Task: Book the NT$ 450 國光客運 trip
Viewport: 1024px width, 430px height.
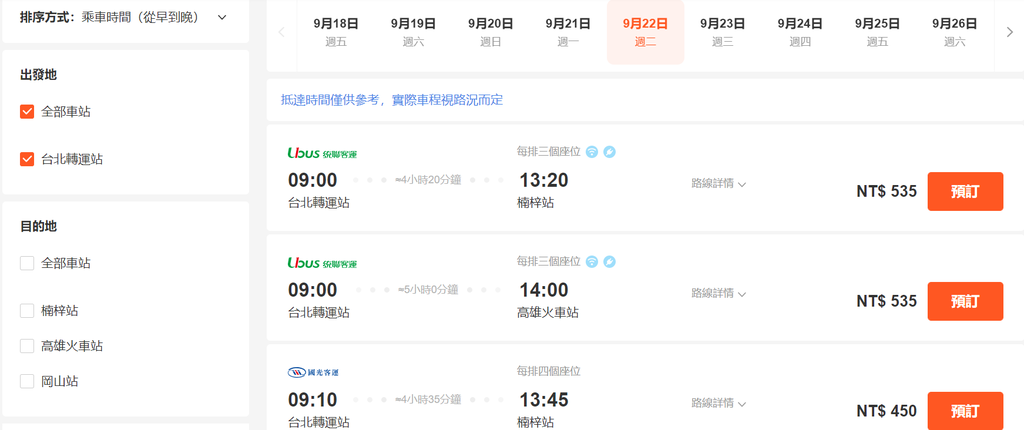Action: click(965, 411)
